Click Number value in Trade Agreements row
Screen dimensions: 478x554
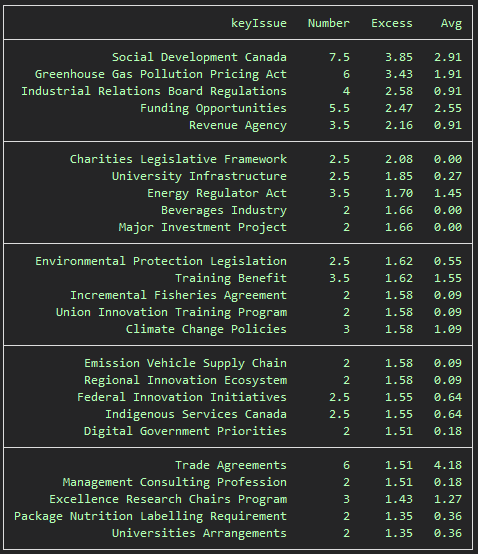(x=346, y=465)
